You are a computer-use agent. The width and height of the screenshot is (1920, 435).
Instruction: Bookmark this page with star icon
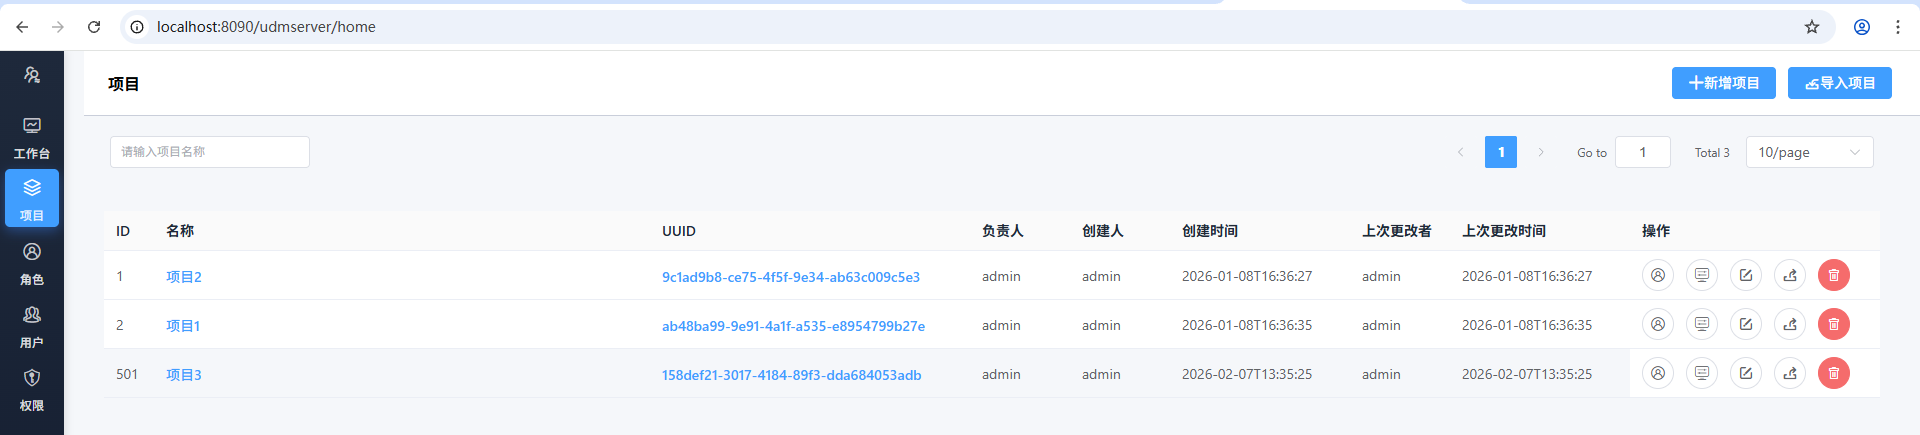1811,27
